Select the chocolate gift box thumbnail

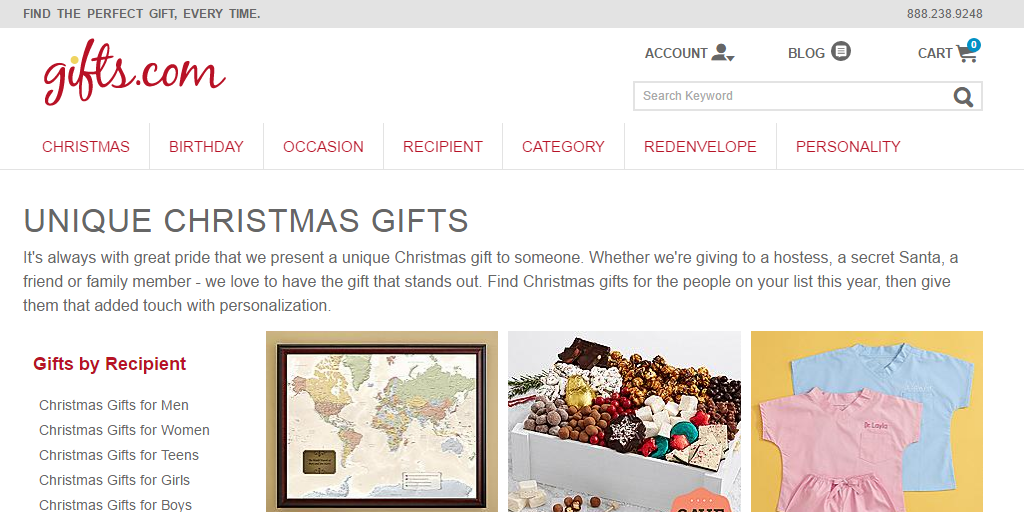(624, 422)
